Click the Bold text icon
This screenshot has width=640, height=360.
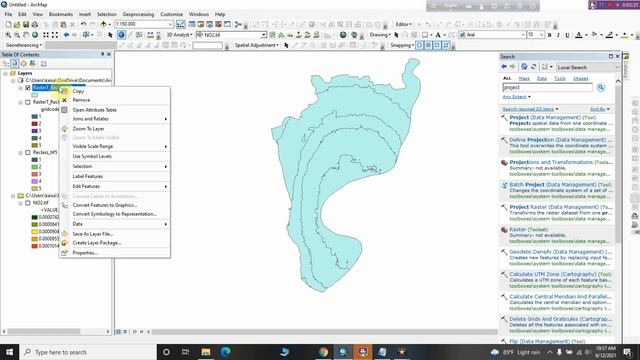(x=549, y=35)
